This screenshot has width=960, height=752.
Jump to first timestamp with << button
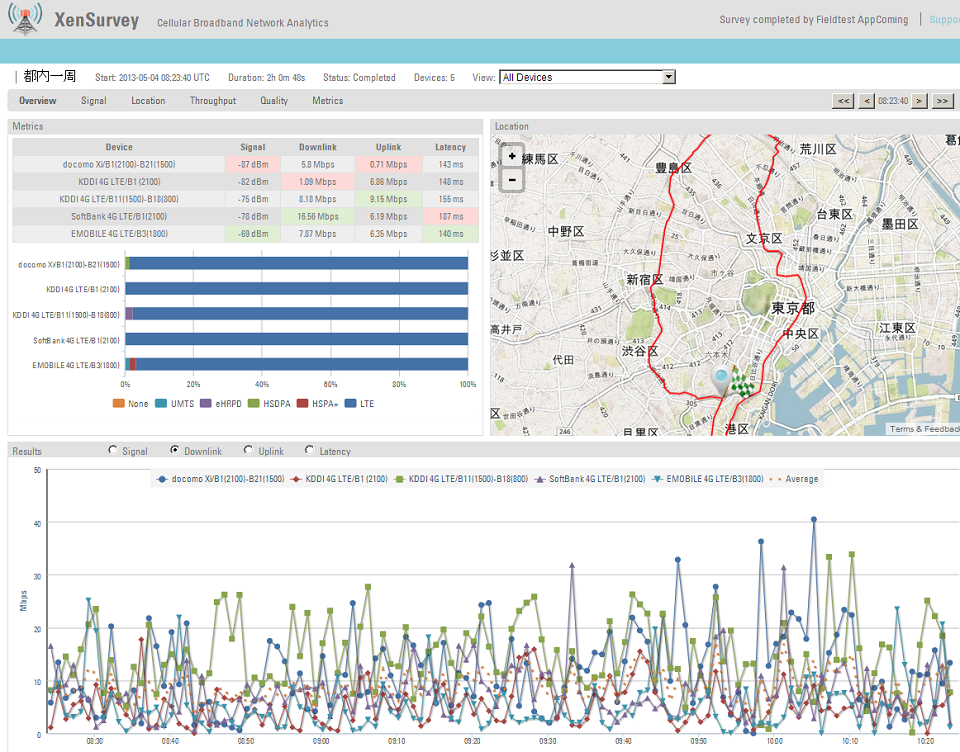pyautogui.click(x=843, y=101)
